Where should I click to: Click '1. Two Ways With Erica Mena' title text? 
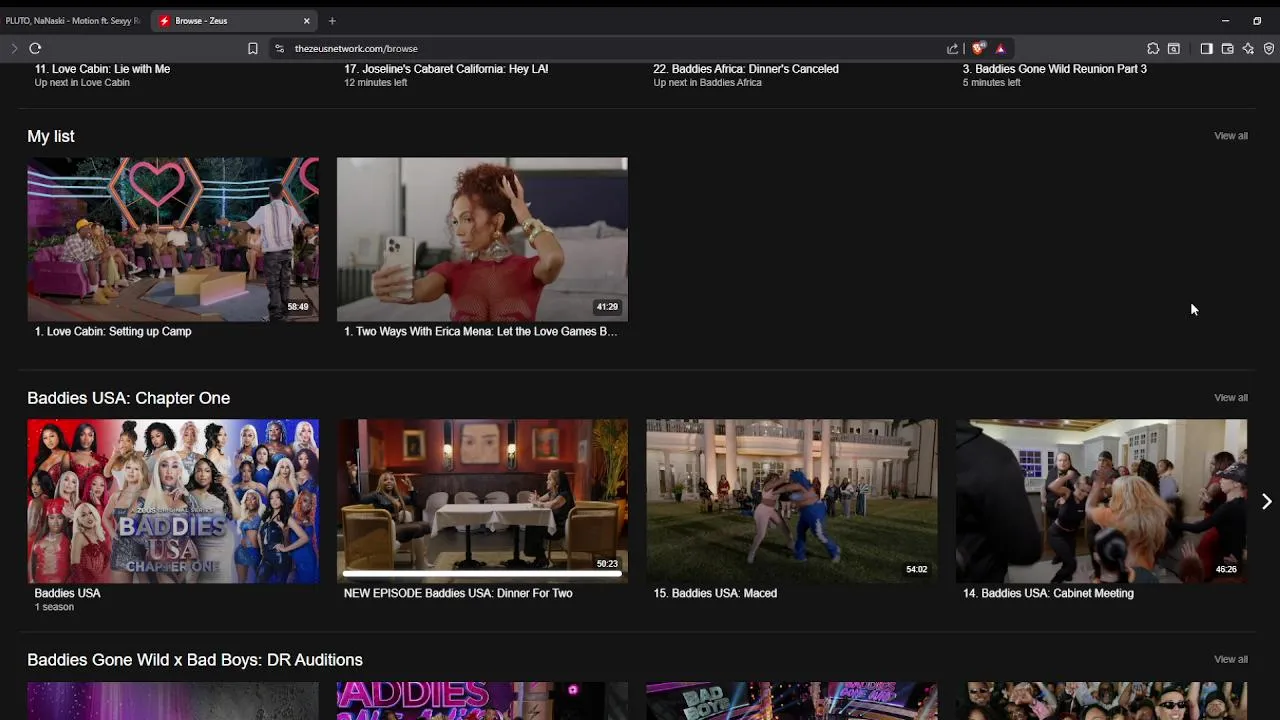pyautogui.click(x=480, y=331)
